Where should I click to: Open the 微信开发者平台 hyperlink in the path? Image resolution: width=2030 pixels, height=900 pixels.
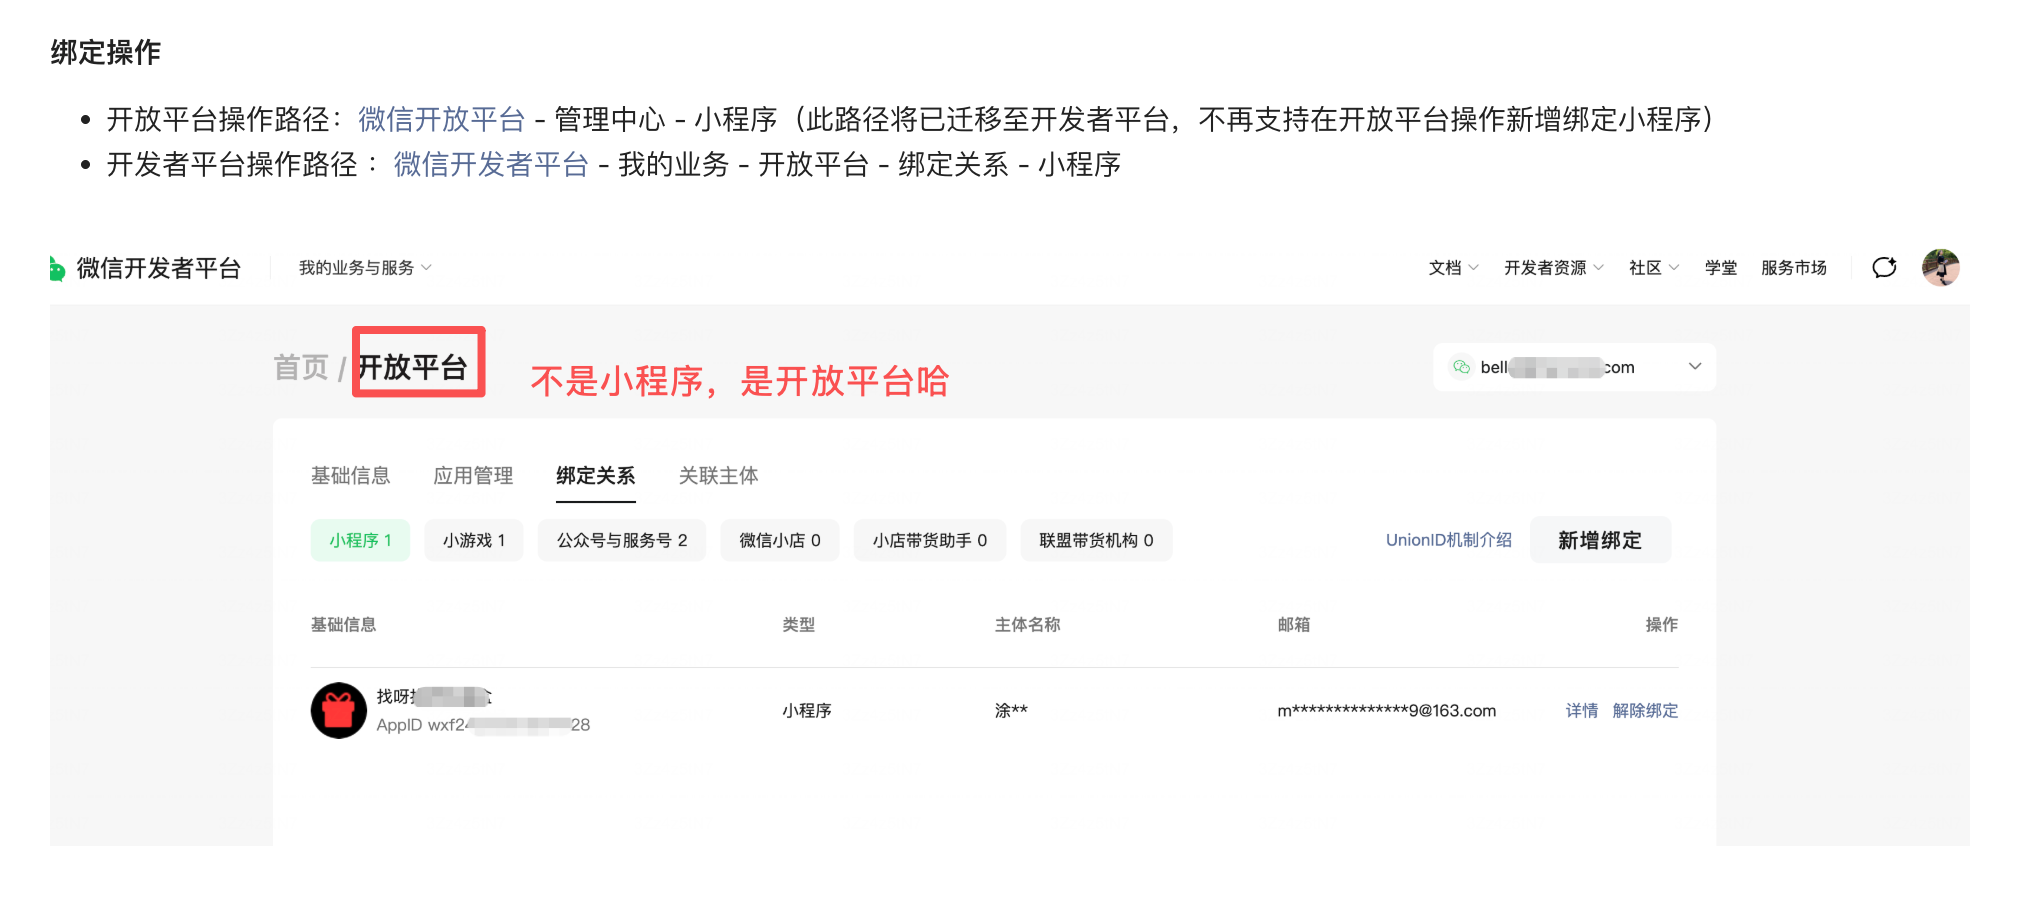(x=491, y=165)
